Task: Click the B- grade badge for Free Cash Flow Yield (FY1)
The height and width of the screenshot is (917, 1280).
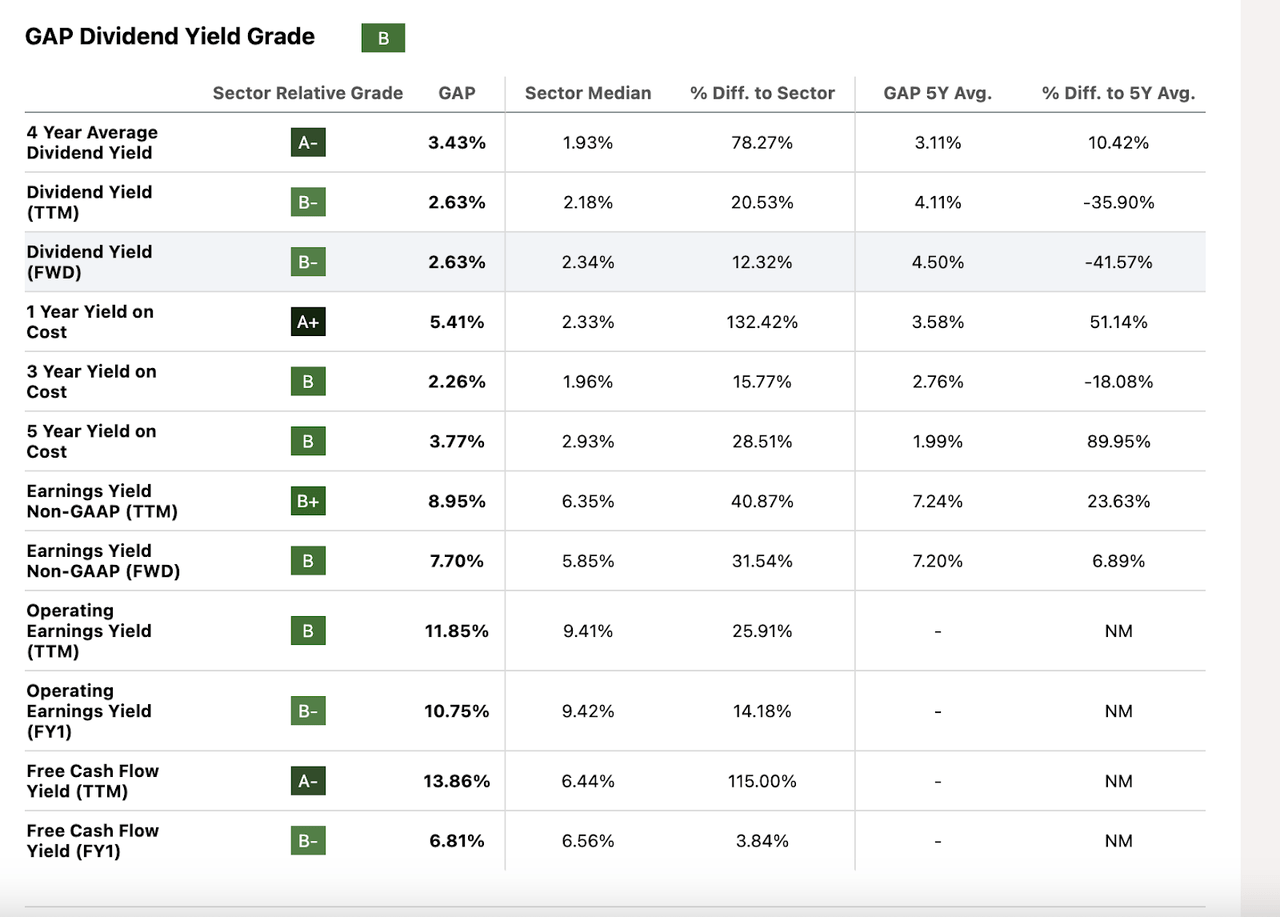Action: pos(308,841)
